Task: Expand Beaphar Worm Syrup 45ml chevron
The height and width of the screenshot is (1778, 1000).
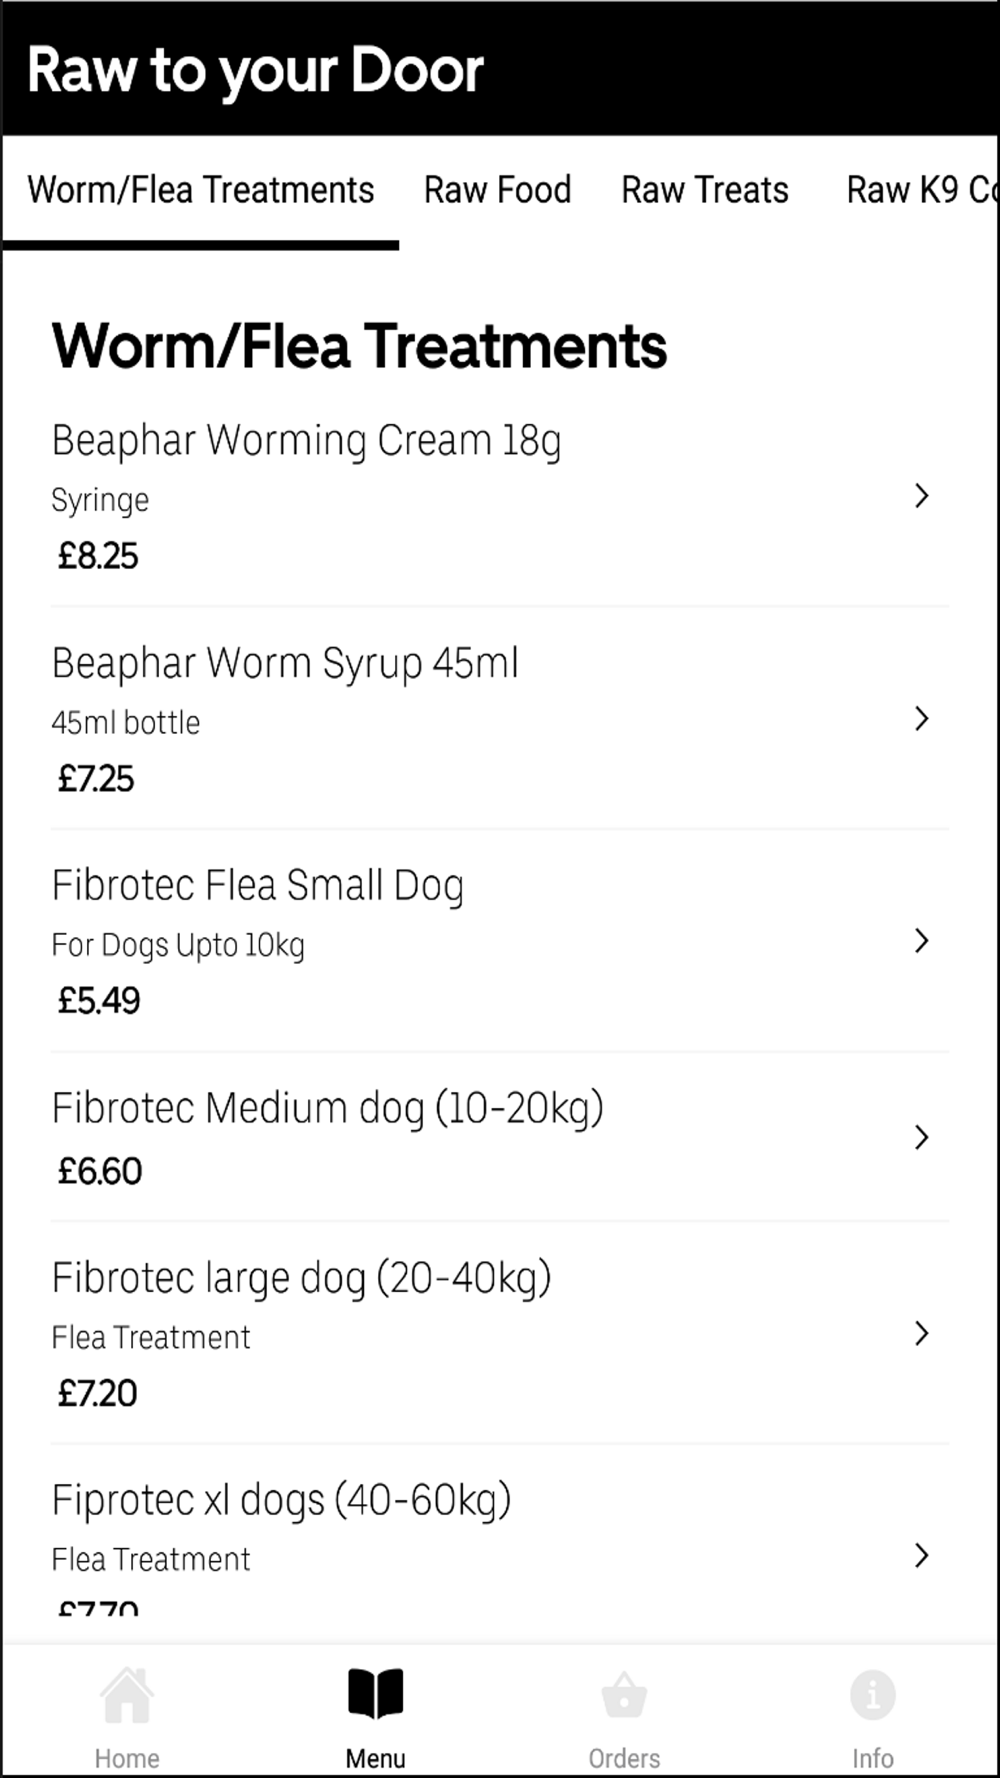Action: 922,718
